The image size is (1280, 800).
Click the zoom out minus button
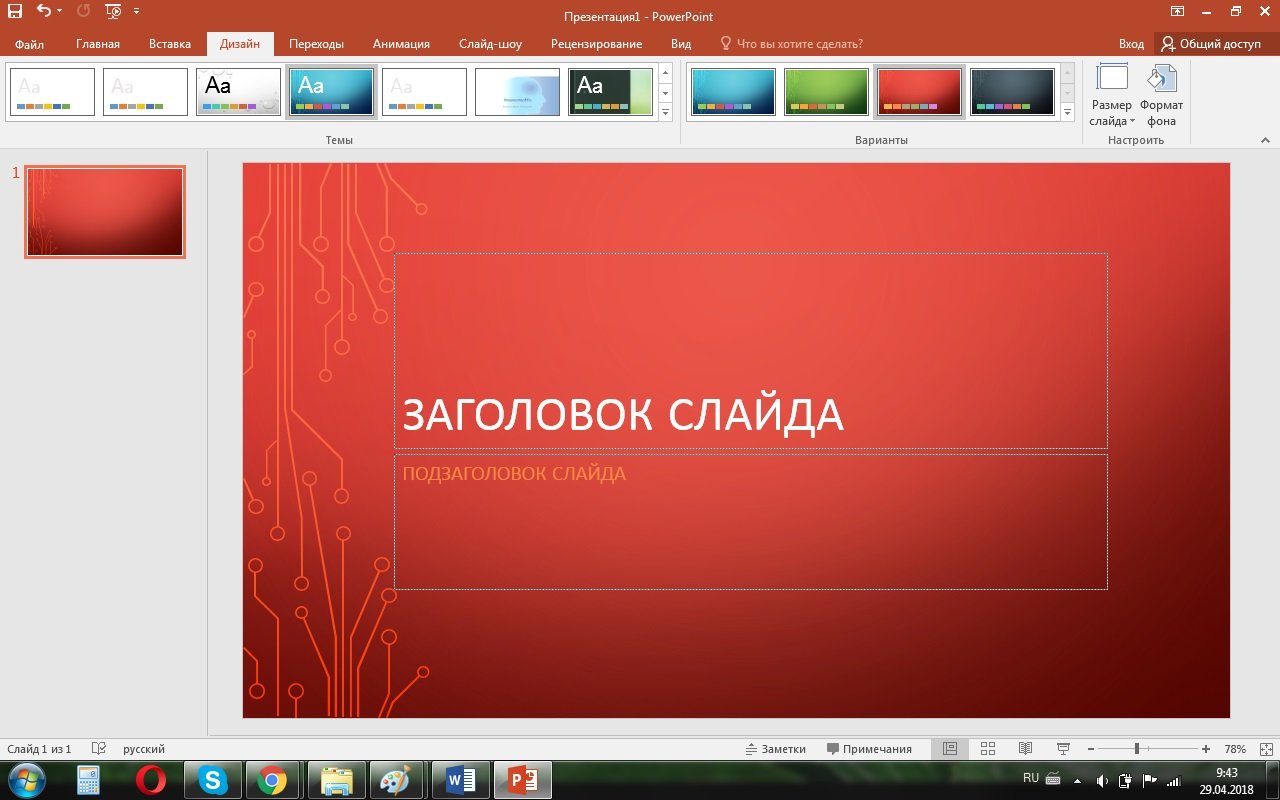[1091, 749]
